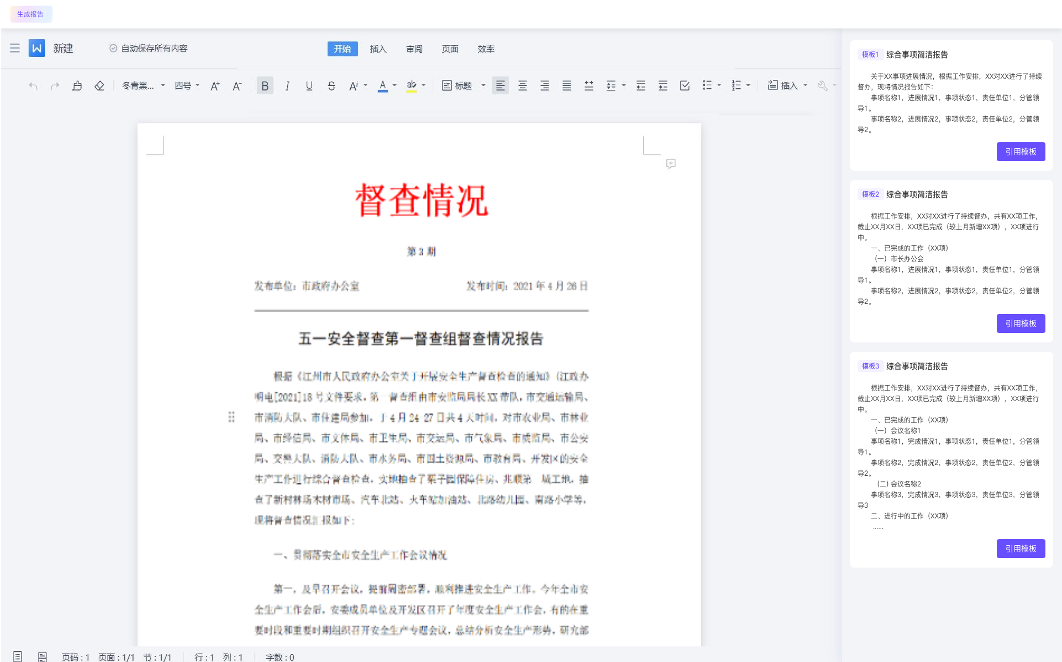Toggle bold formatting
1062x662 pixels.
tap(264, 86)
